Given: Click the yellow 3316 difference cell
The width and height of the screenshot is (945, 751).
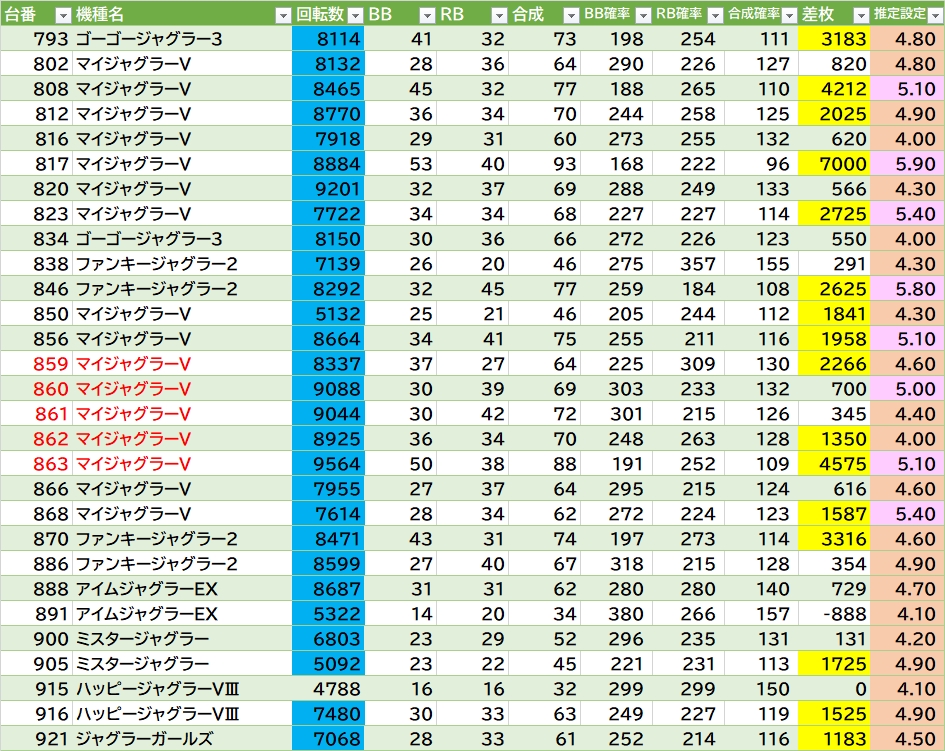Looking at the screenshot, I should tap(834, 539).
